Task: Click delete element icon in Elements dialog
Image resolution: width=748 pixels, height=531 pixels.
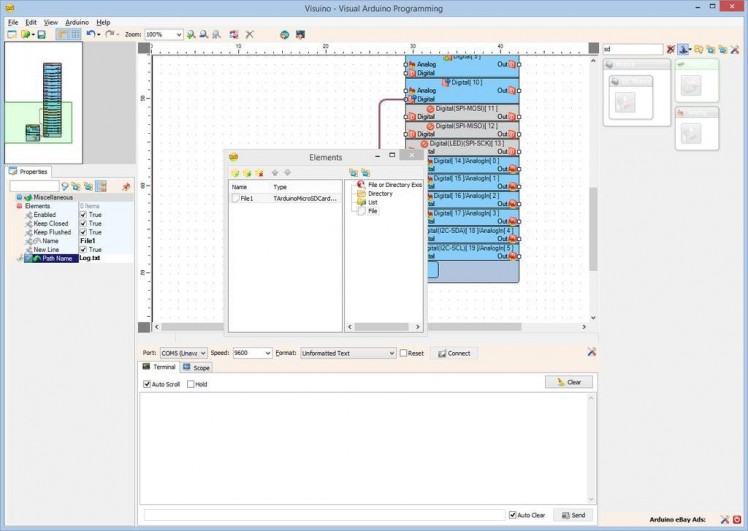Action: tap(260, 172)
